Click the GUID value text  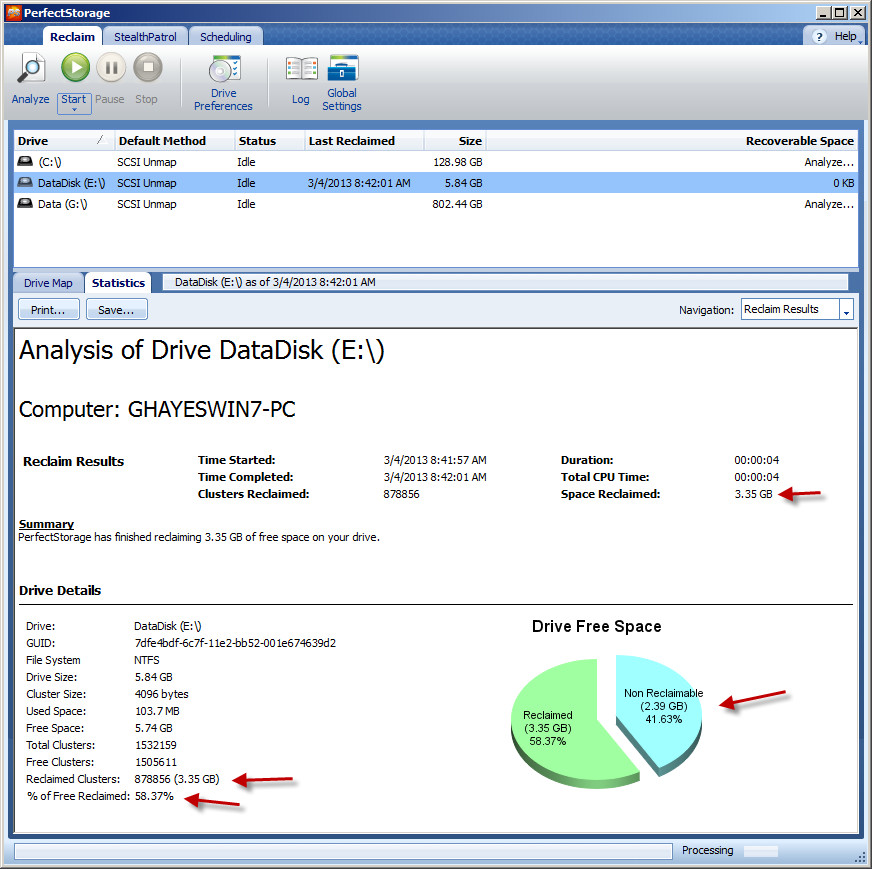click(235, 643)
